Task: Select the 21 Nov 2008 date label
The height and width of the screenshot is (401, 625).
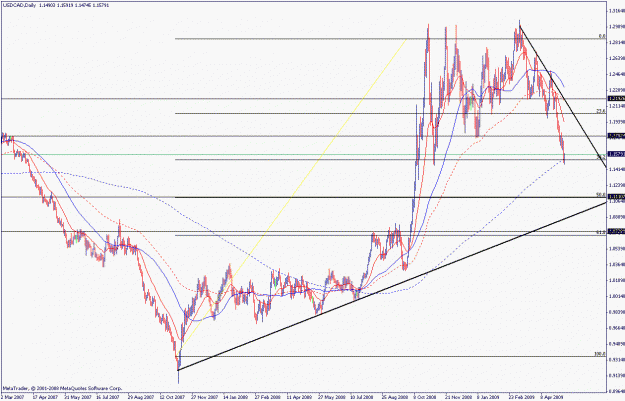Action: (x=458, y=397)
